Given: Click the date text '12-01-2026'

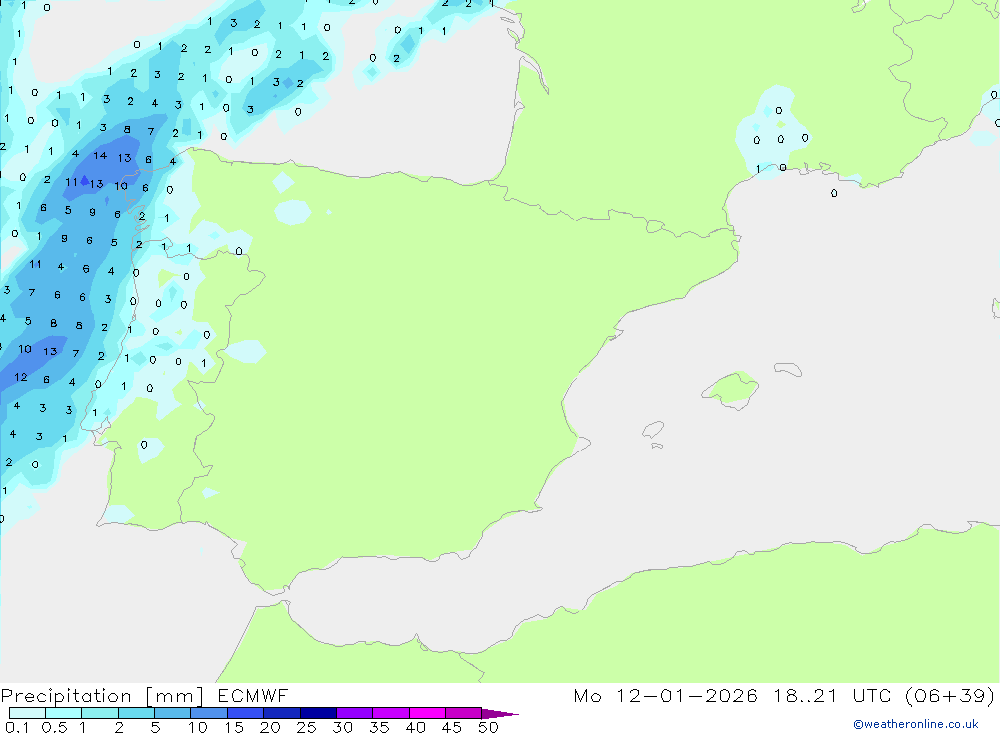Looking at the screenshot, I should point(687,695).
